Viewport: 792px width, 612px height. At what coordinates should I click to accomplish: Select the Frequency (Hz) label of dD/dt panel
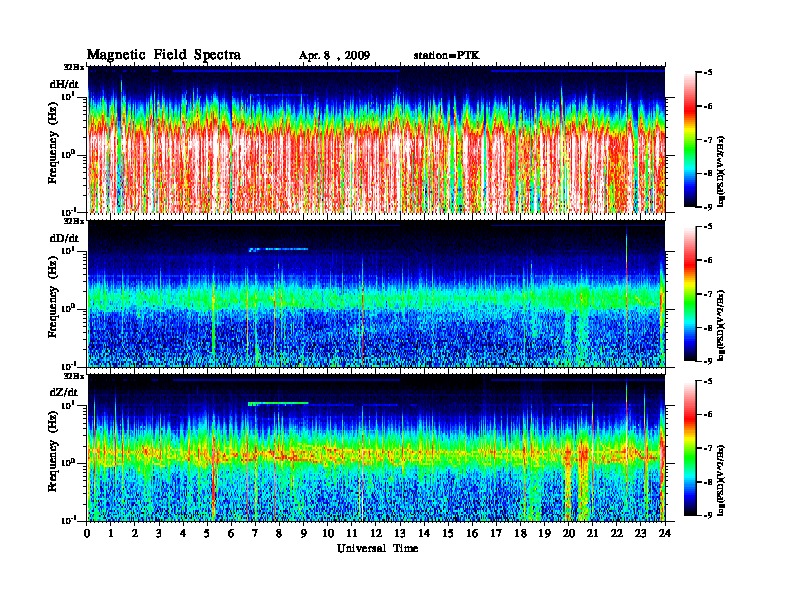click(x=53, y=298)
